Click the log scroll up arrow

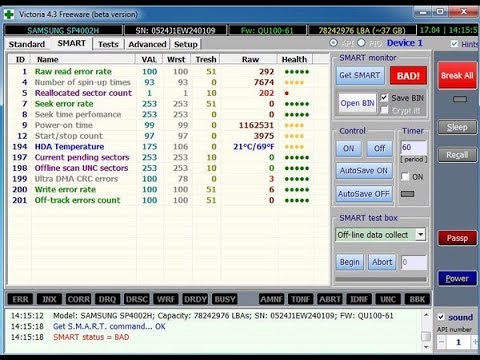click(426, 315)
